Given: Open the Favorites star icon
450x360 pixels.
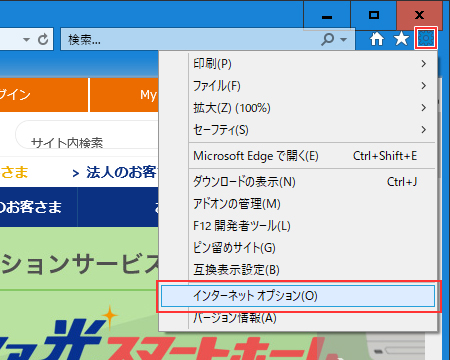Looking at the screenshot, I should pyautogui.click(x=401, y=39).
